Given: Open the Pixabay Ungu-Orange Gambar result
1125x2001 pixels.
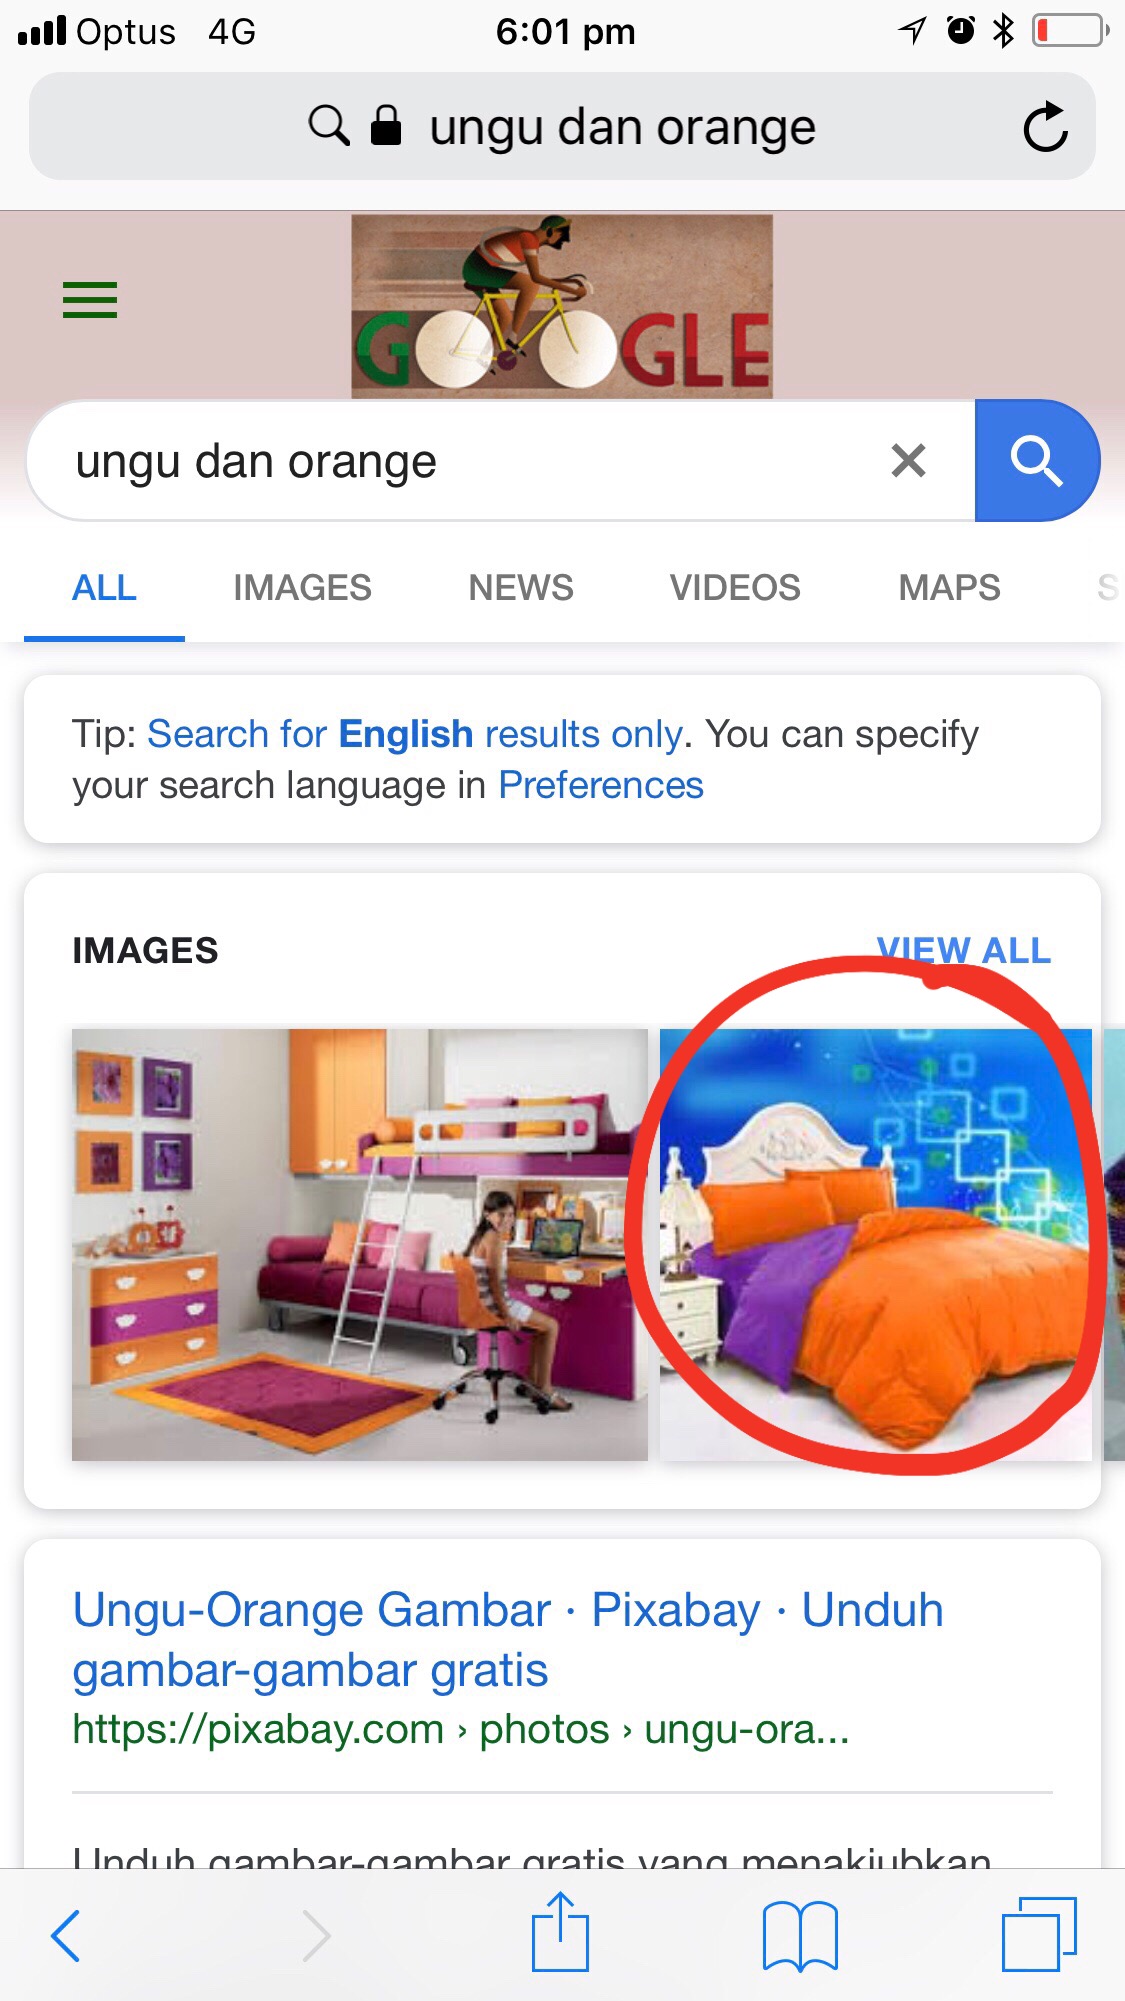Looking at the screenshot, I should pos(508,1640).
